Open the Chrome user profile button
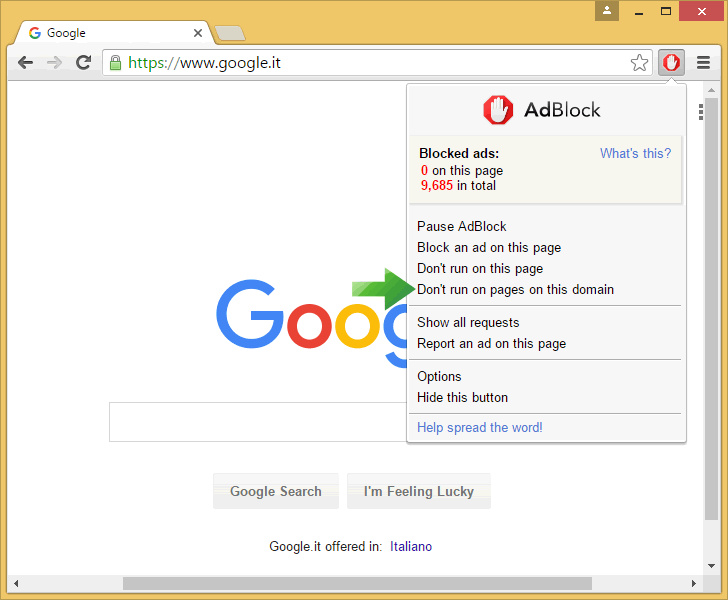728x600 pixels. point(607,11)
